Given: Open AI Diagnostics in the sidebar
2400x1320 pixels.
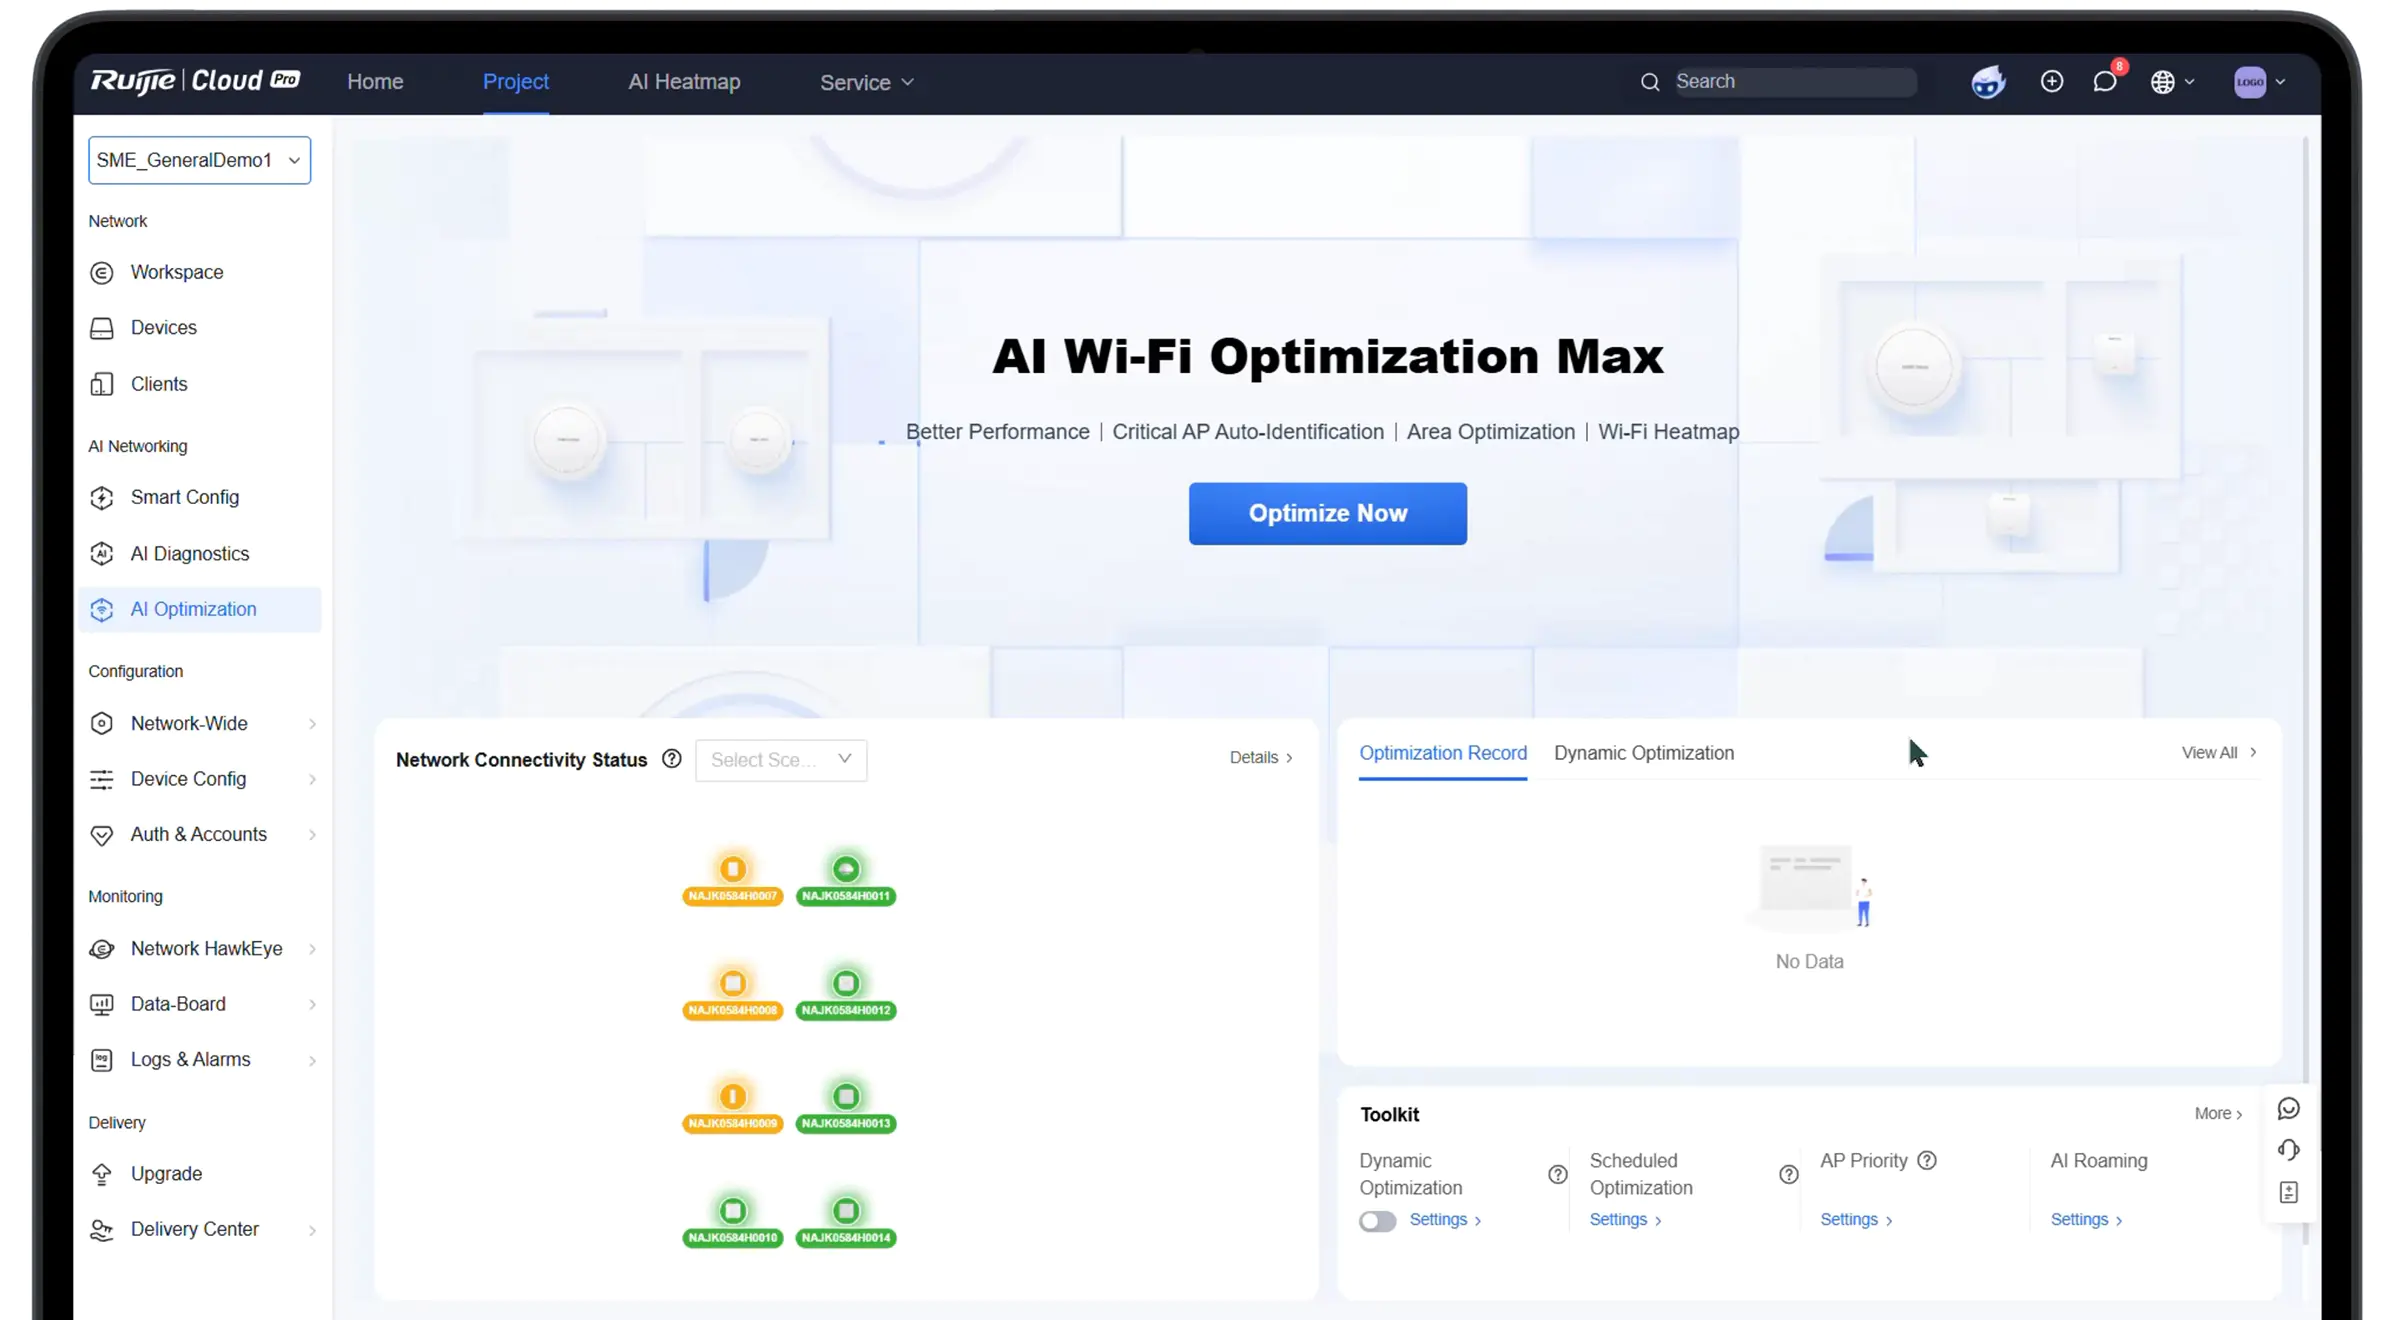Looking at the screenshot, I should (x=189, y=553).
